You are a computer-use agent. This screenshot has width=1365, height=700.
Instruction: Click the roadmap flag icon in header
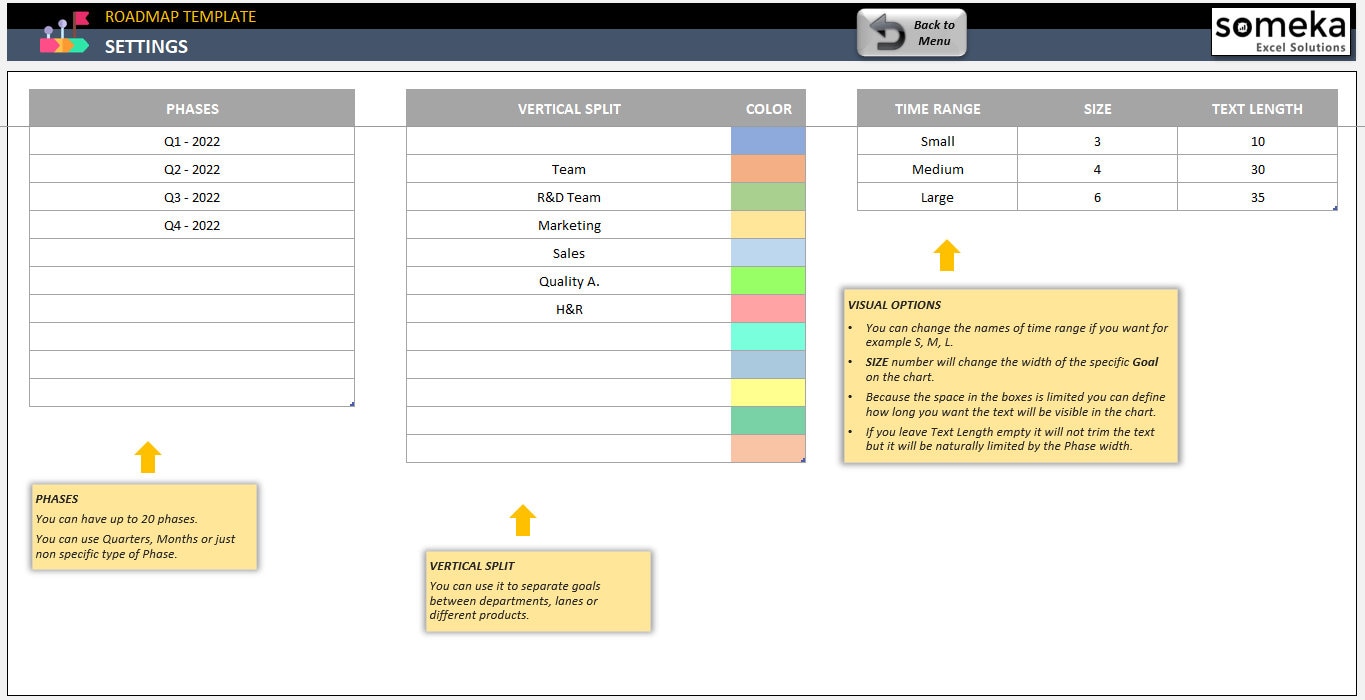(64, 33)
